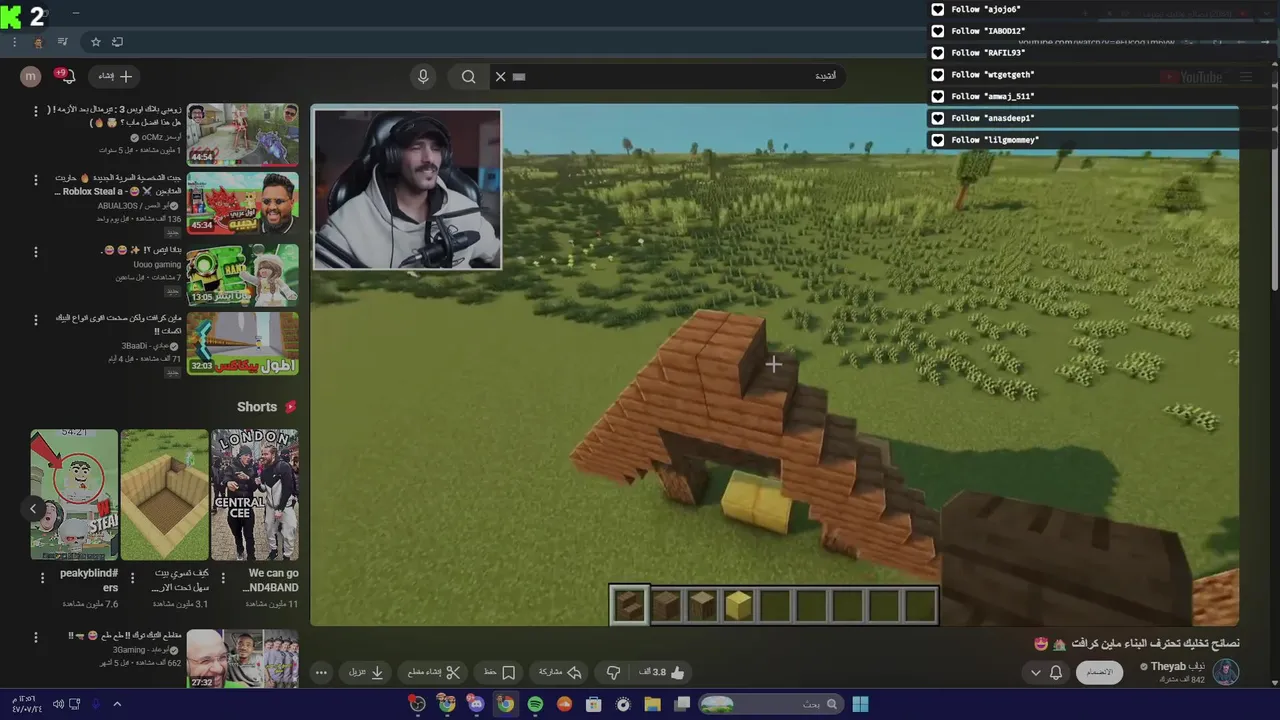
Task: Click the taskbar search box
Action: click(770, 704)
